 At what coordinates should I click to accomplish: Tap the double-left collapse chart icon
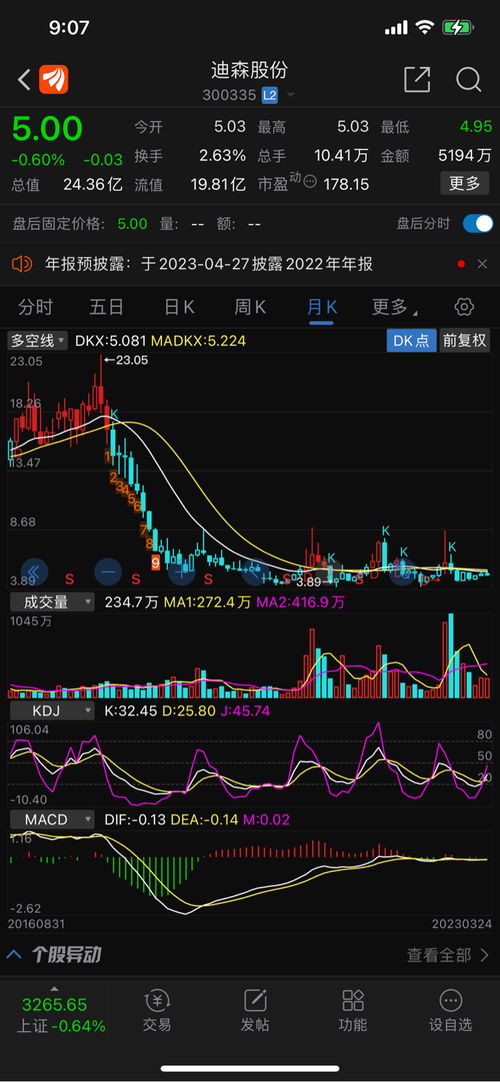click(34, 572)
